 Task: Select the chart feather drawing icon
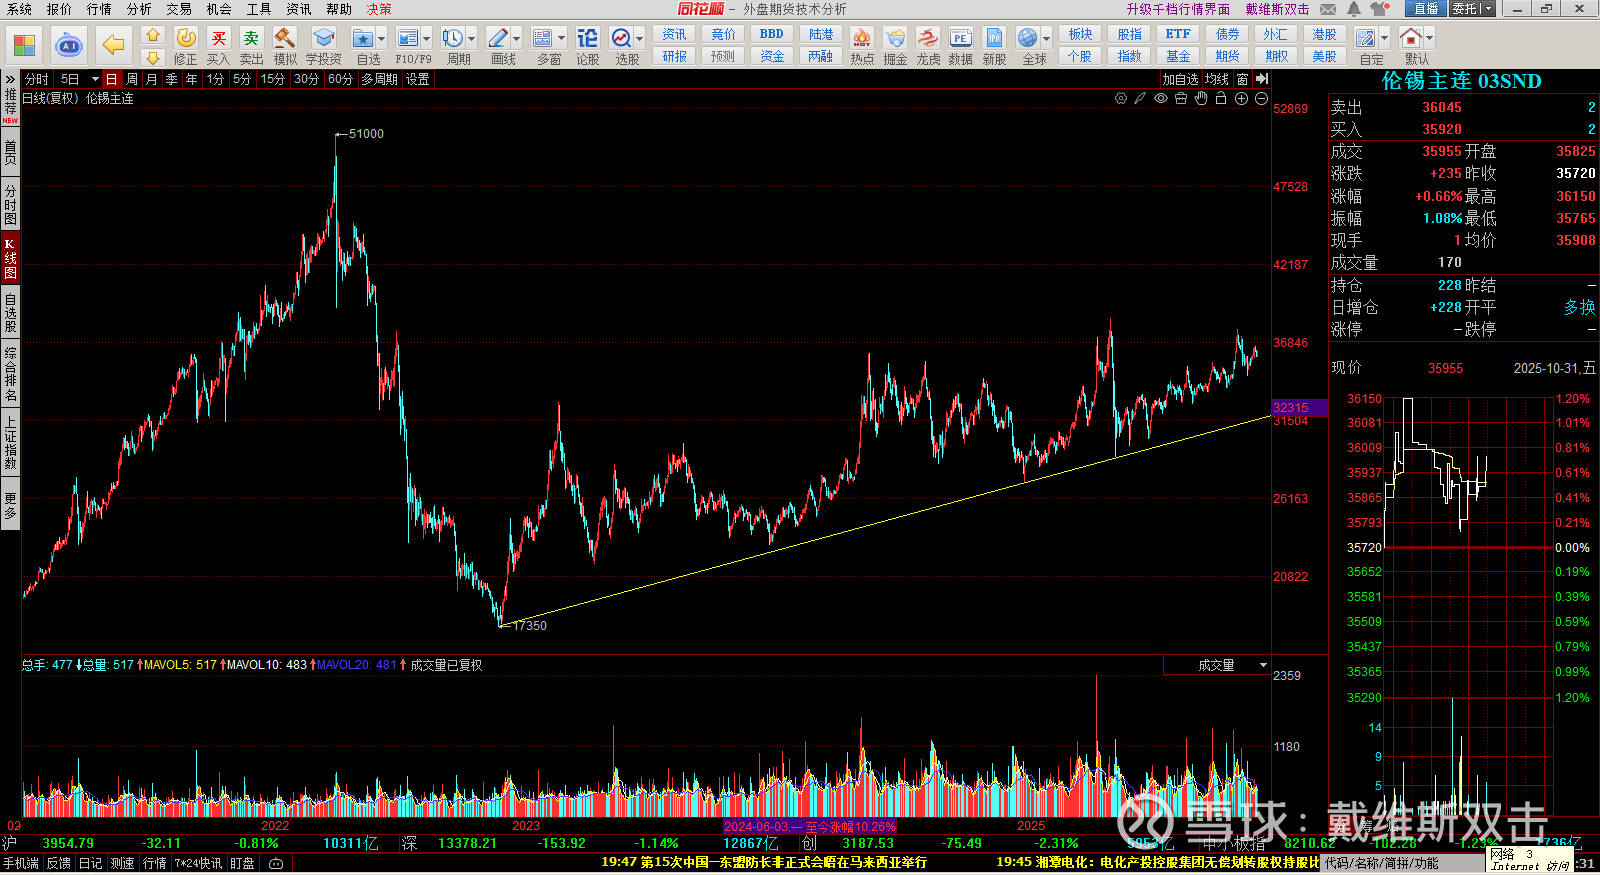click(1141, 98)
